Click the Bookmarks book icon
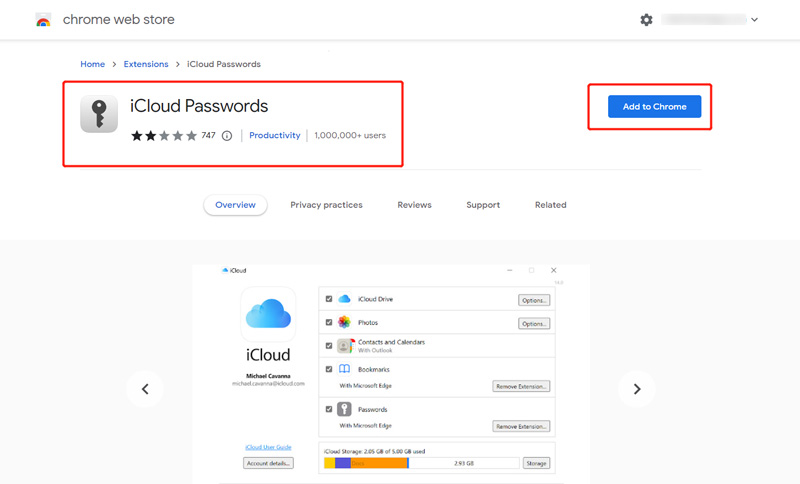 344,369
